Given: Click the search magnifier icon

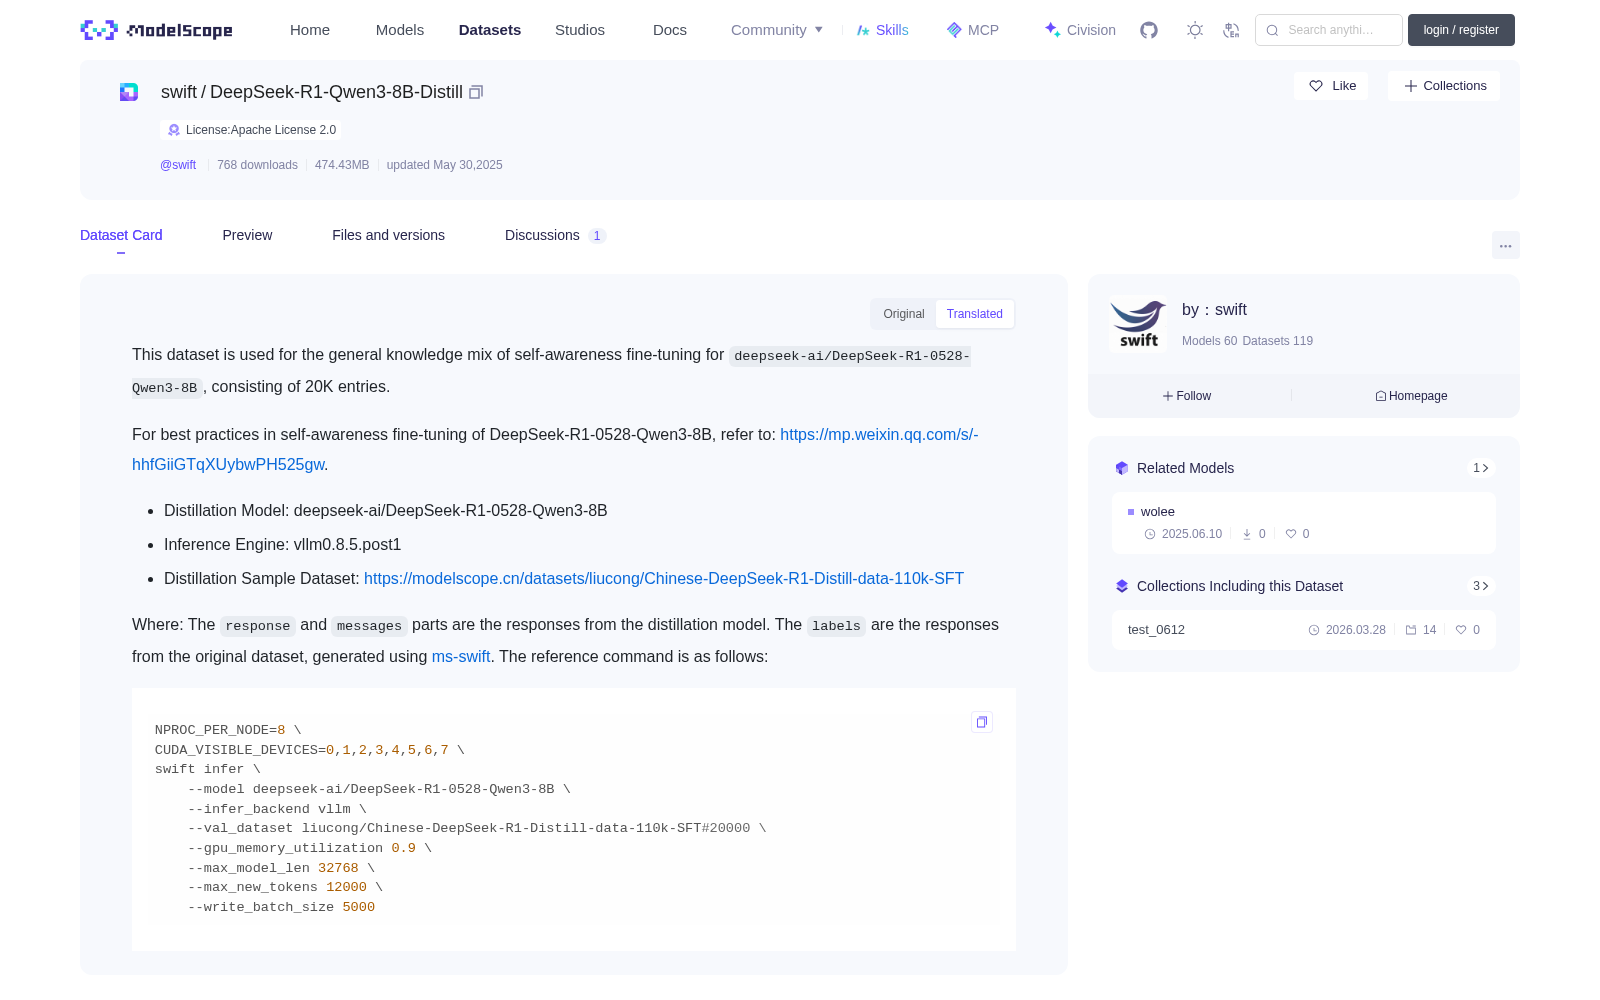Looking at the screenshot, I should [1272, 30].
